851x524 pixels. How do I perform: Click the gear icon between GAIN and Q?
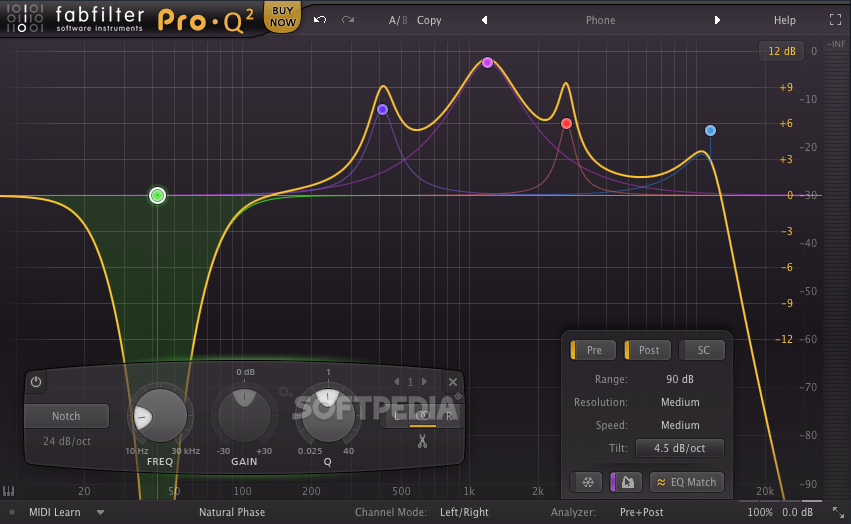(x=284, y=392)
